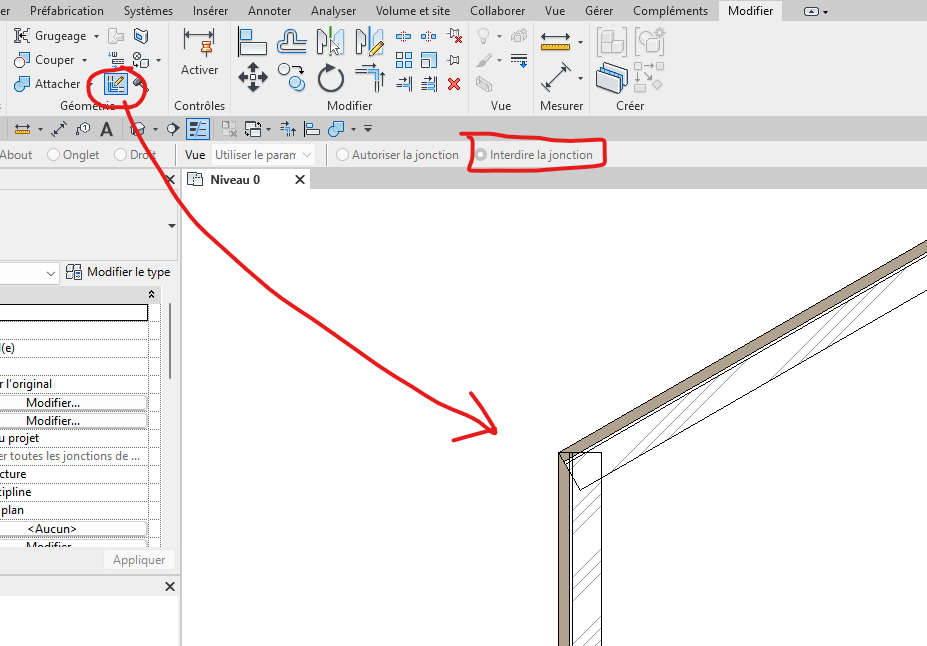Image resolution: width=927 pixels, height=646 pixels.
Task: Select the Rotate tool
Action: point(330,78)
